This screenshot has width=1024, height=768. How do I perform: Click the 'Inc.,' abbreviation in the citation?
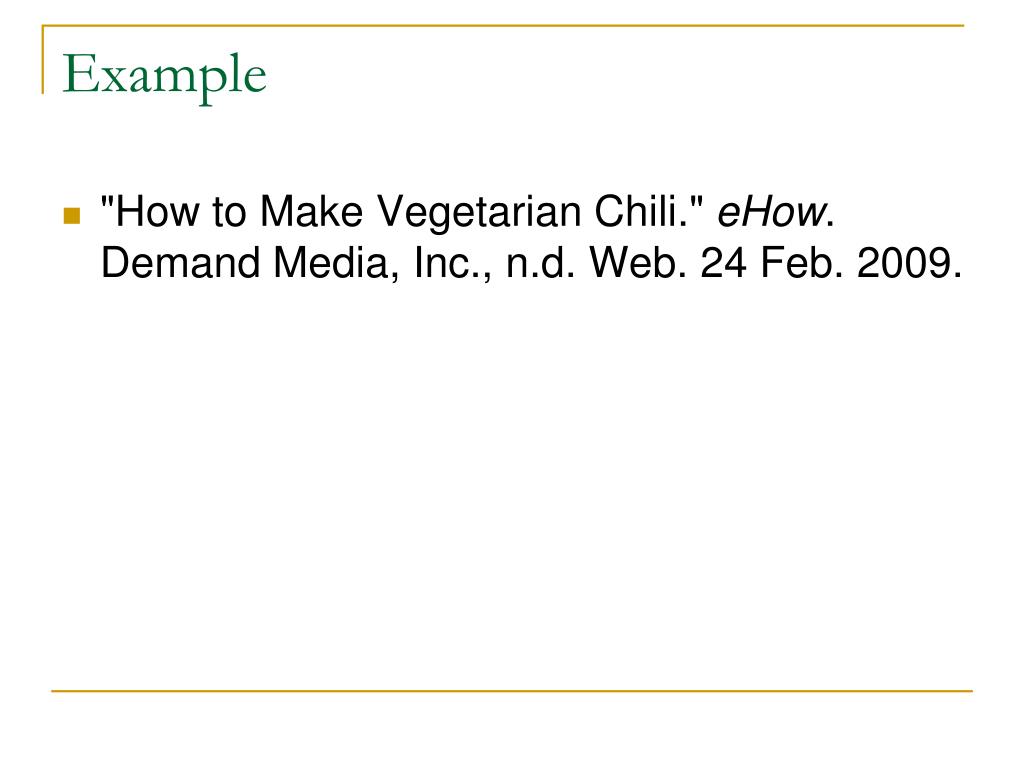click(453, 264)
